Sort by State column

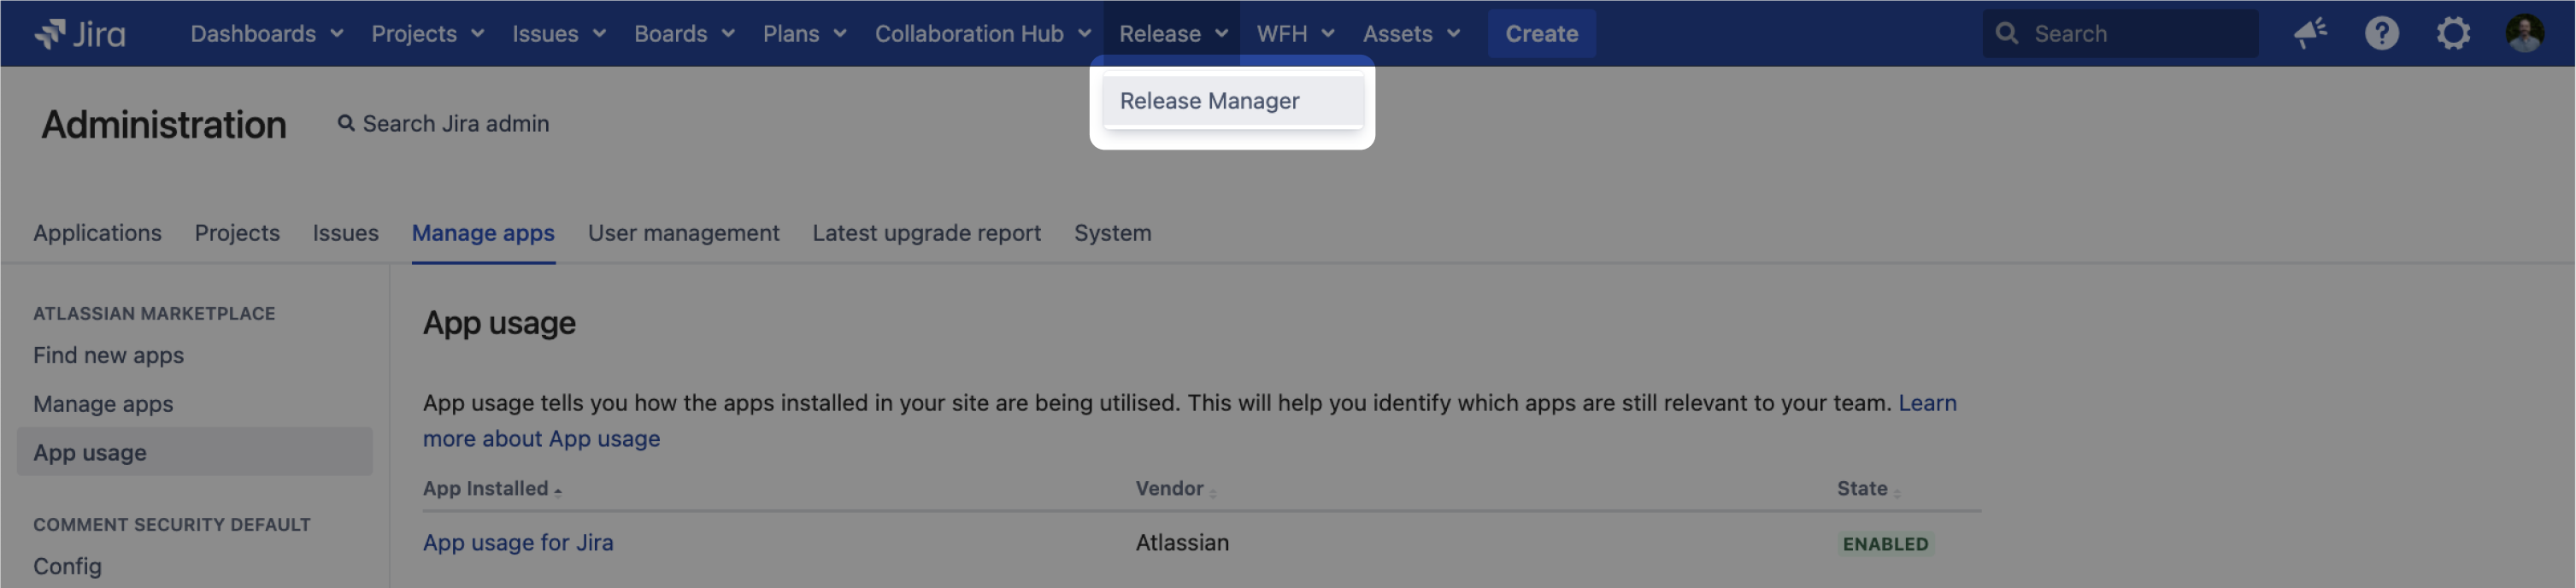[x=1868, y=489]
